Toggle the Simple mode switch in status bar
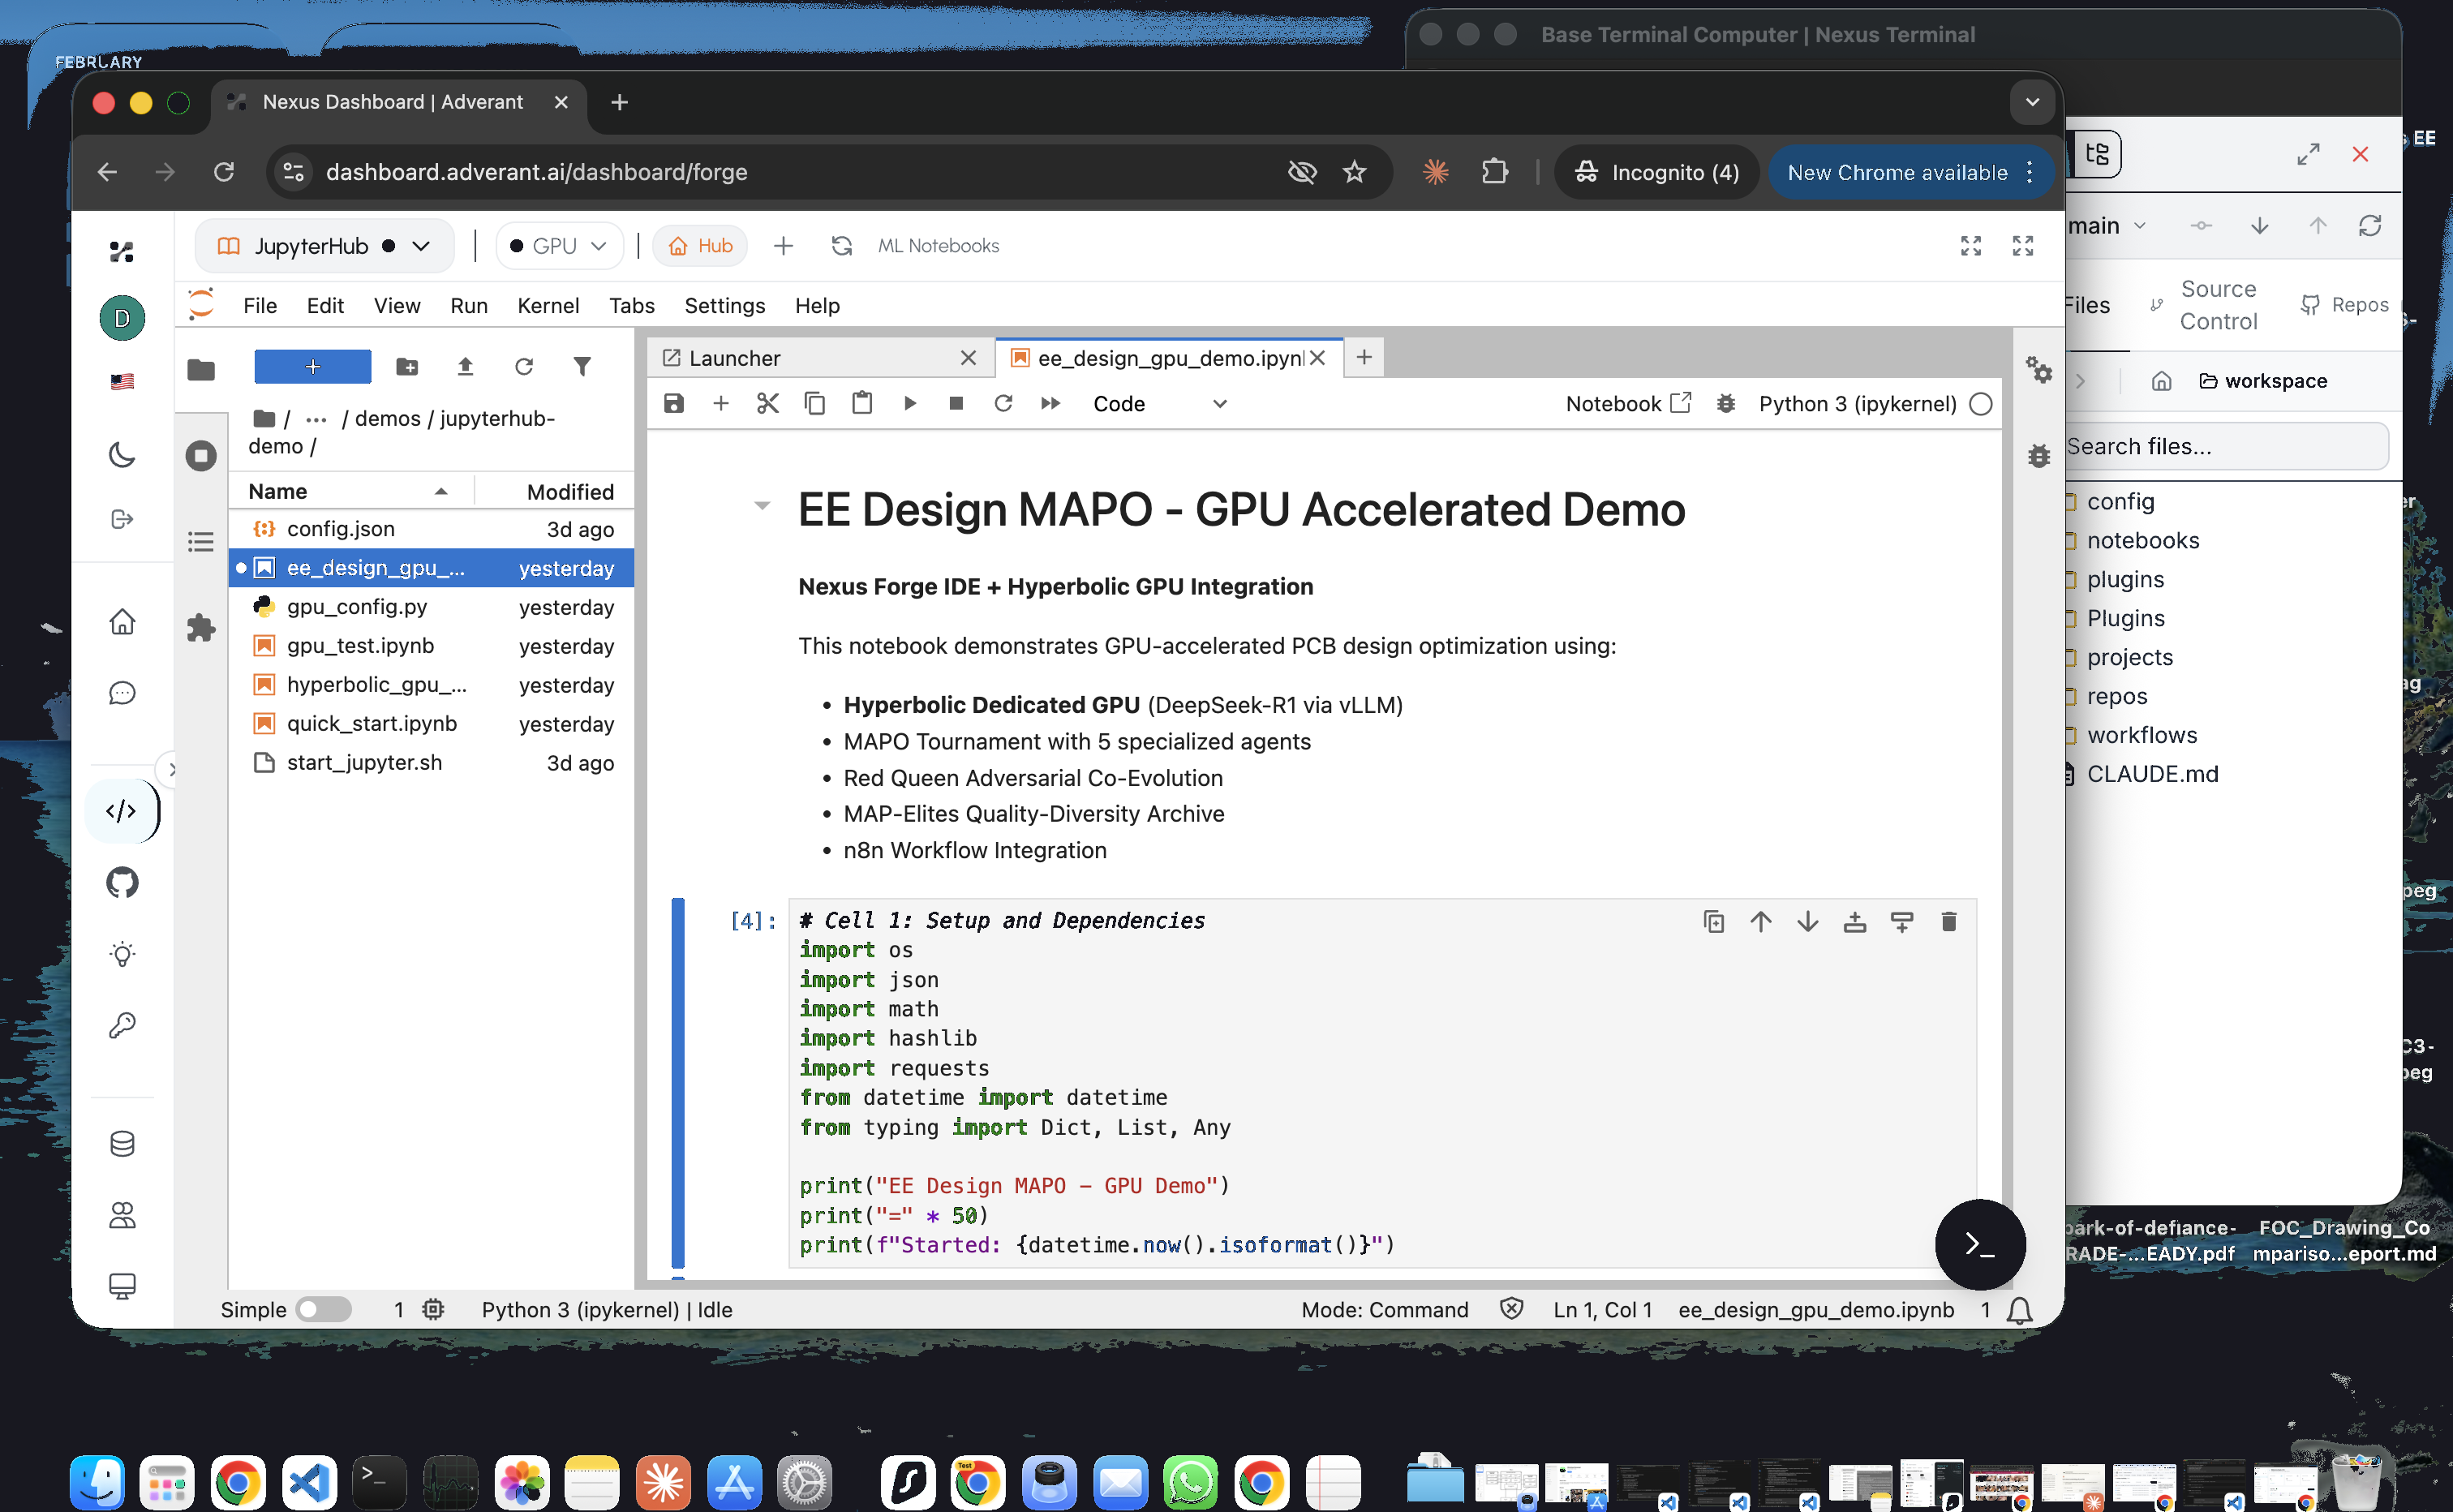This screenshot has height=1512, width=2453. (x=322, y=1309)
